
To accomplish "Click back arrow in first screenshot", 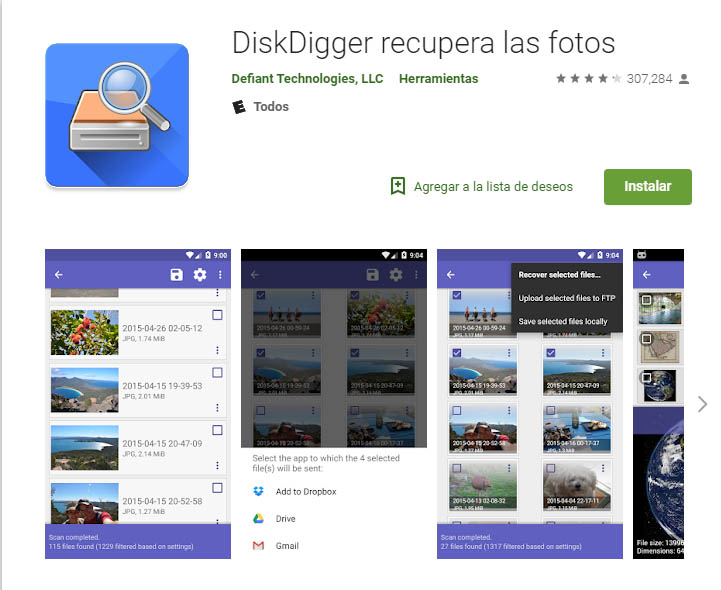I will point(58,275).
